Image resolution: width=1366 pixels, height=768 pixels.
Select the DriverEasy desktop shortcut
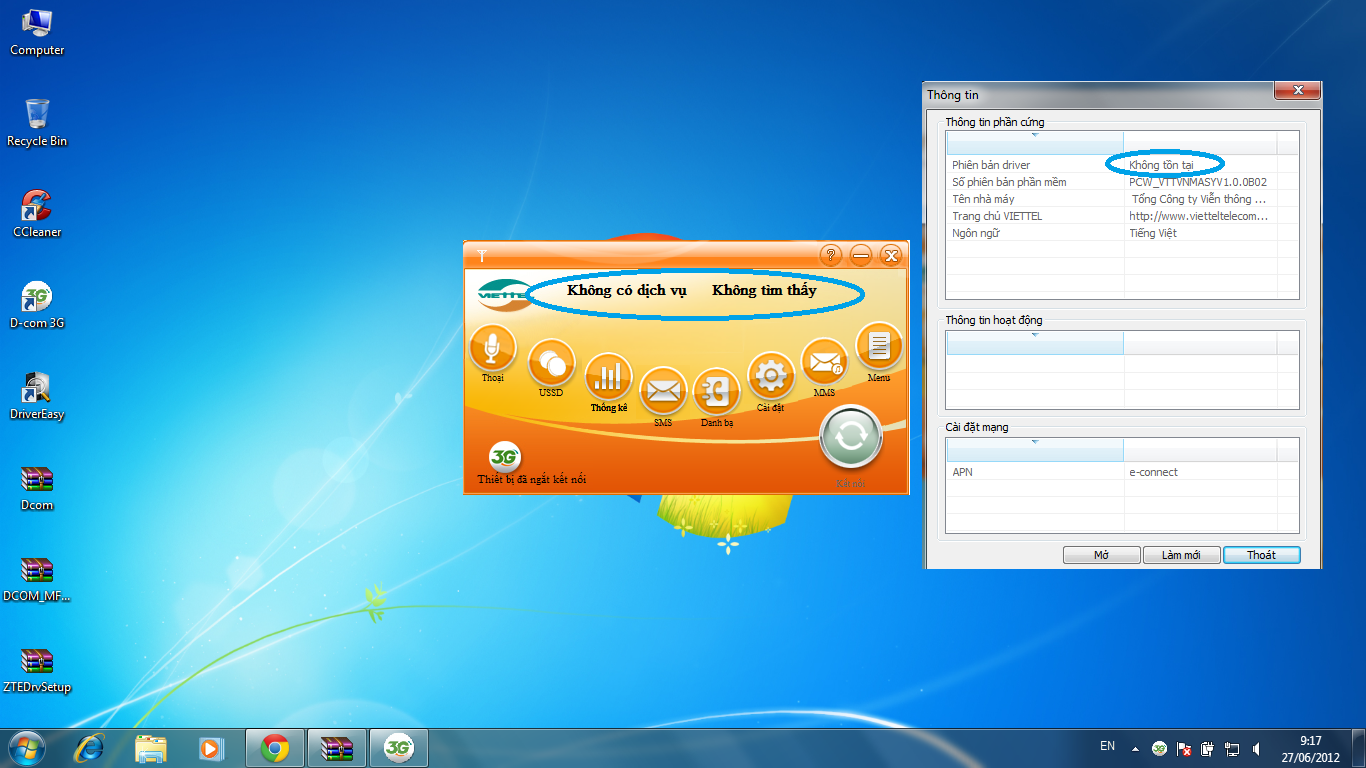[x=37, y=396]
